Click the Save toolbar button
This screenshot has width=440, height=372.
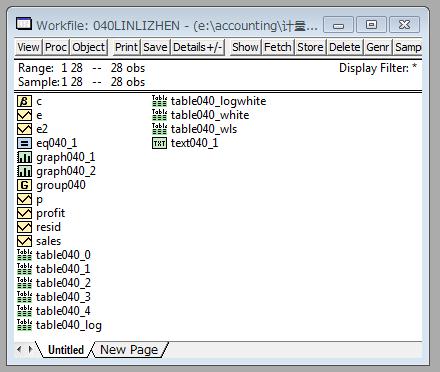click(155, 47)
